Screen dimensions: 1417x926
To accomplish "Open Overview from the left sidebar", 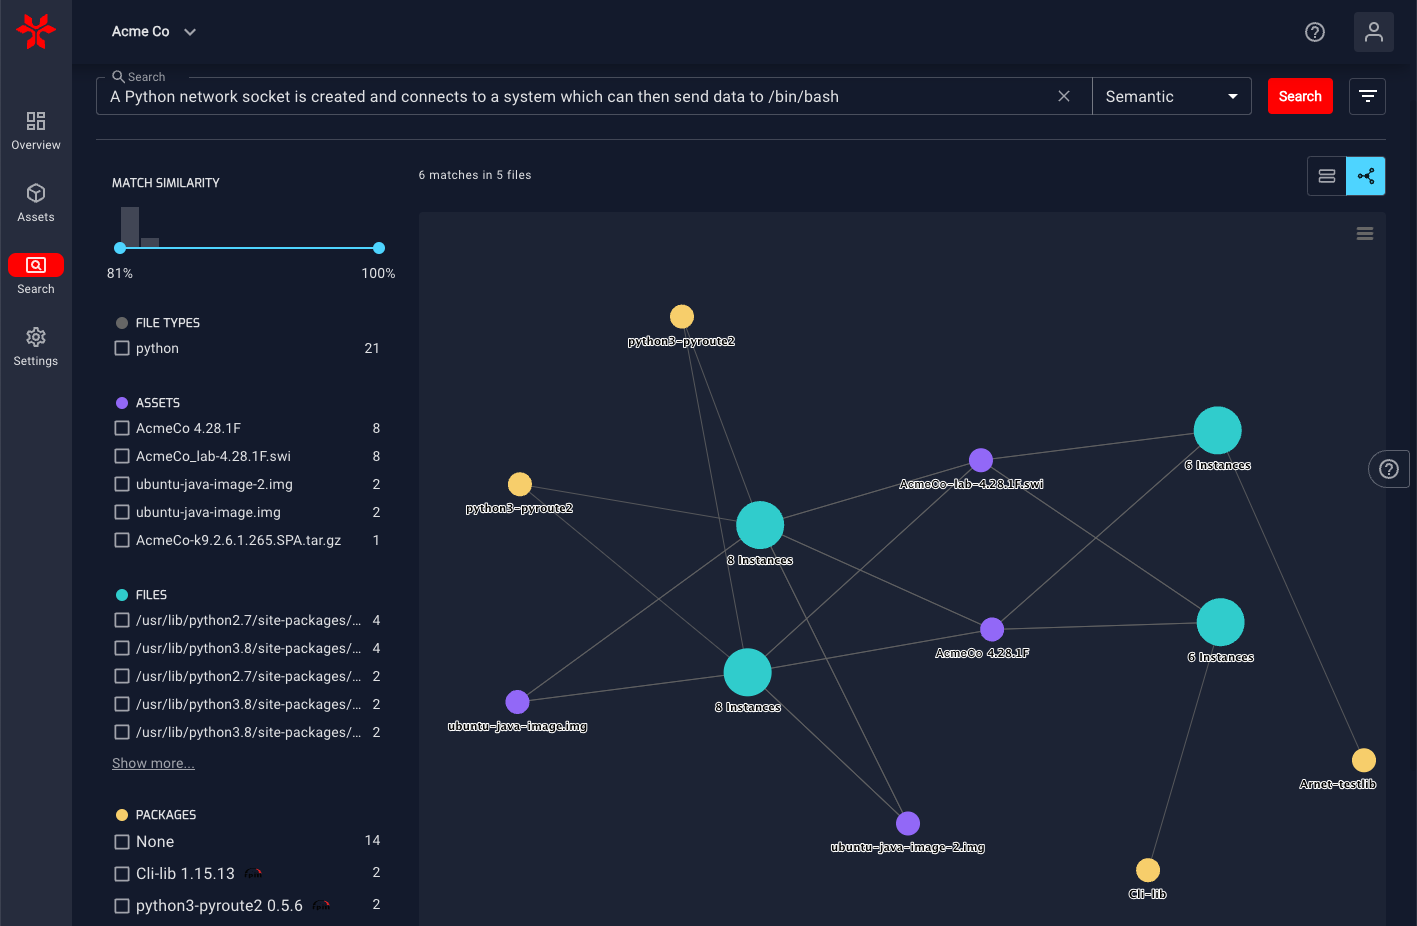I will click(x=35, y=130).
